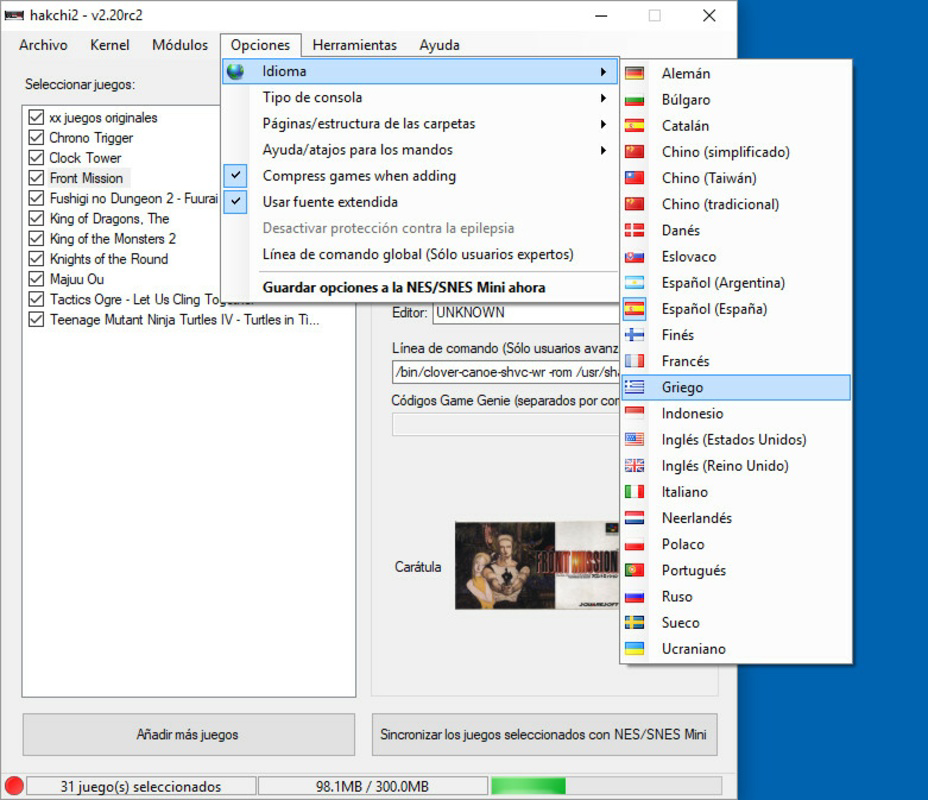The width and height of the screenshot is (928, 800).
Task: Click the highlighted Spain flag icon for Español (España)
Action: click(x=634, y=308)
